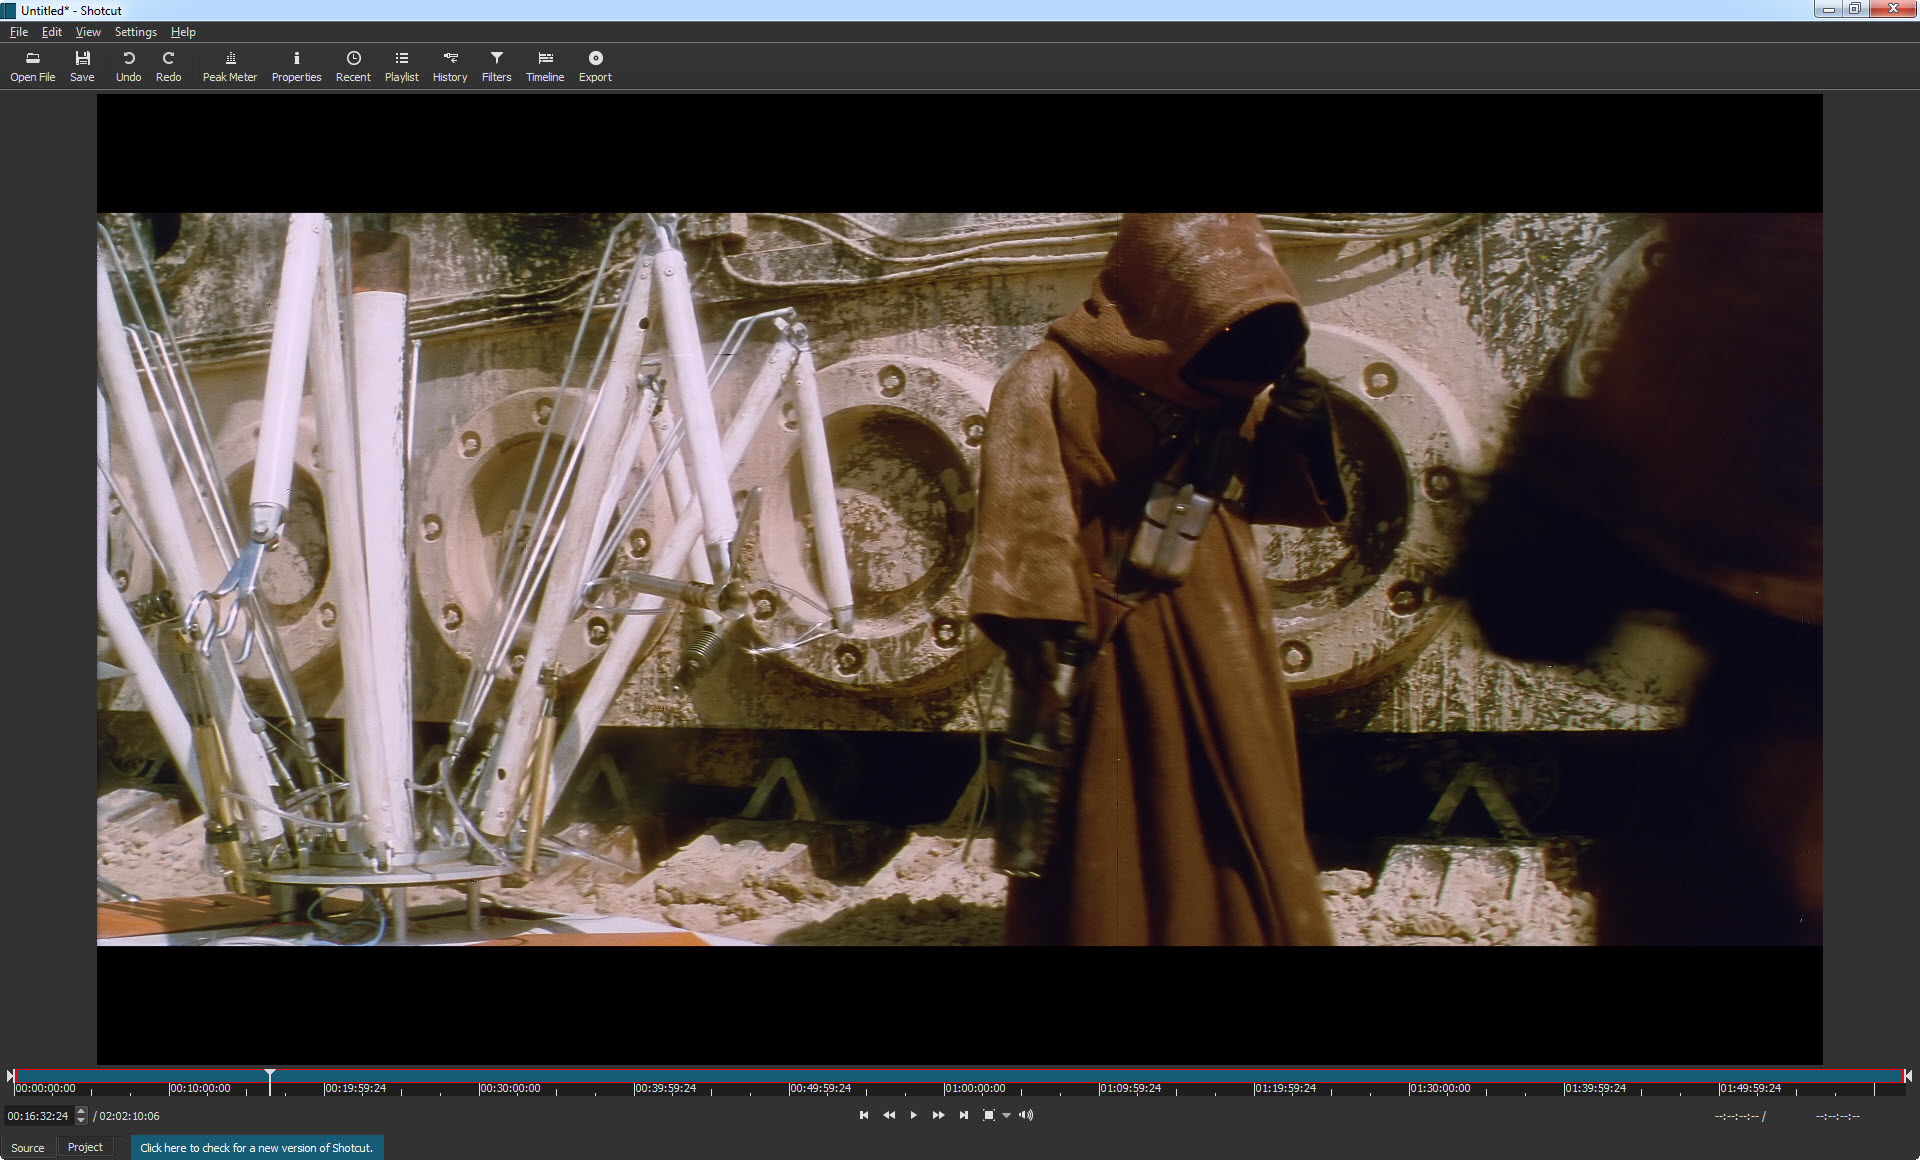
Task: Open the File menu
Action: pyautogui.click(x=19, y=32)
